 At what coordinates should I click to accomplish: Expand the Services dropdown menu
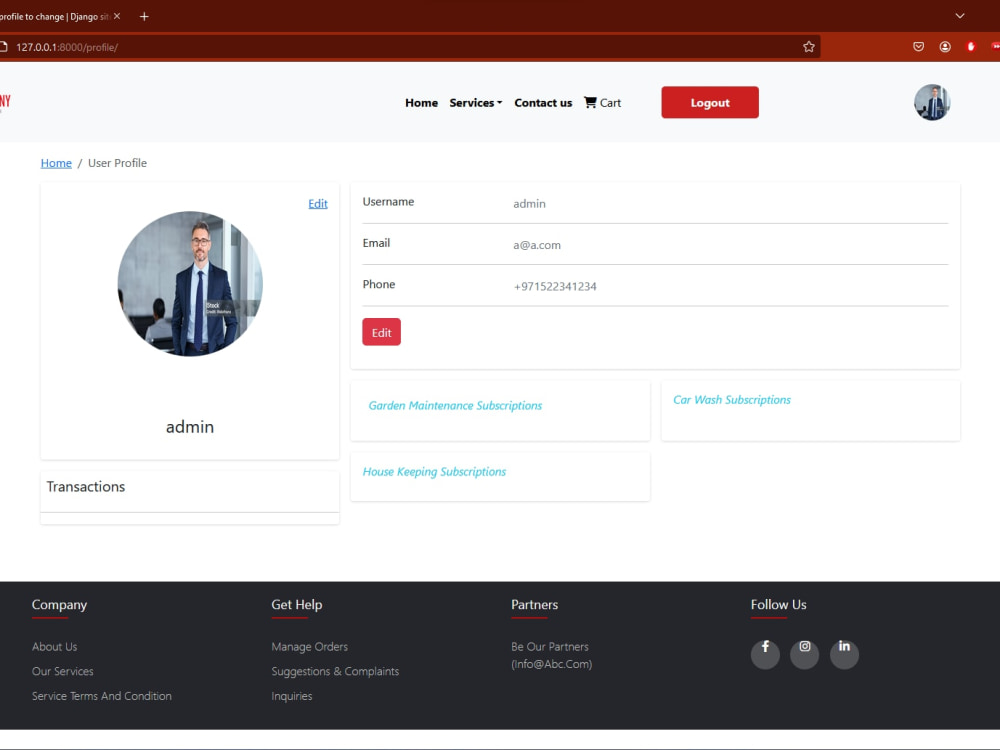(476, 103)
